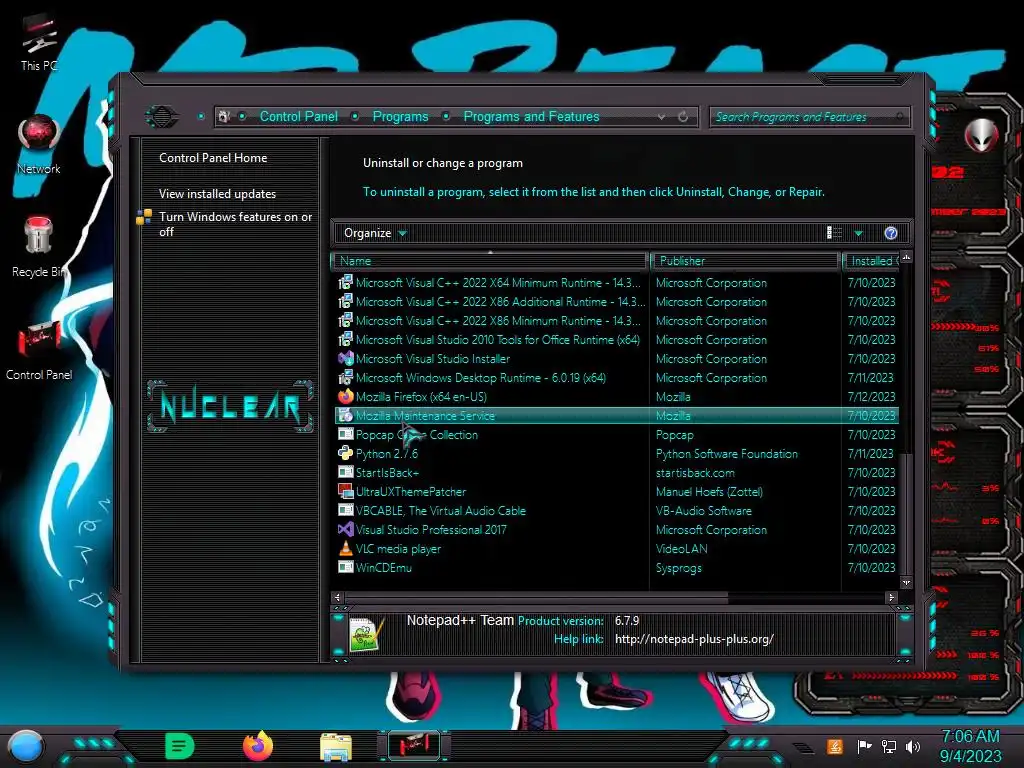Image resolution: width=1024 pixels, height=768 pixels.
Task: Select the Control Panel taskbar button
Action: (x=414, y=746)
